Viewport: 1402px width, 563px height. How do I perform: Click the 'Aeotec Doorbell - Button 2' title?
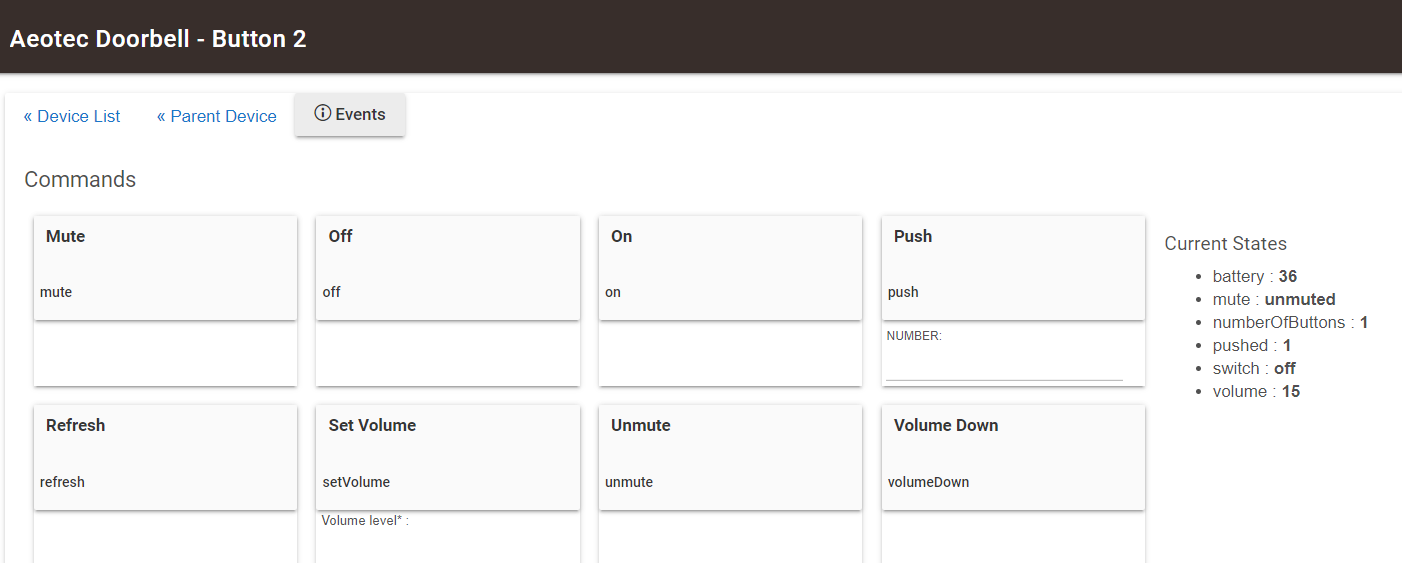[158, 39]
